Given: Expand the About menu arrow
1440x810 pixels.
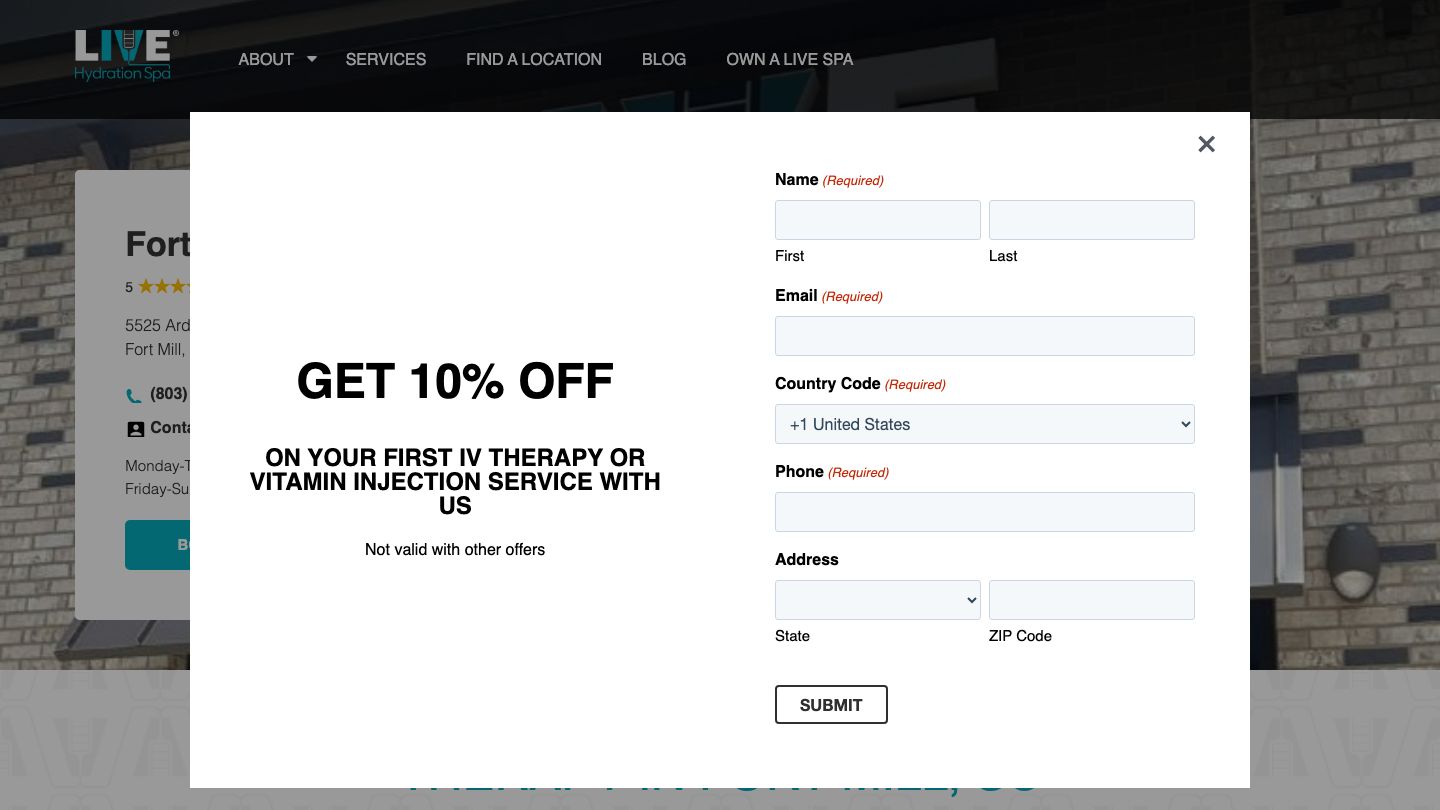Looking at the screenshot, I should coord(312,59).
